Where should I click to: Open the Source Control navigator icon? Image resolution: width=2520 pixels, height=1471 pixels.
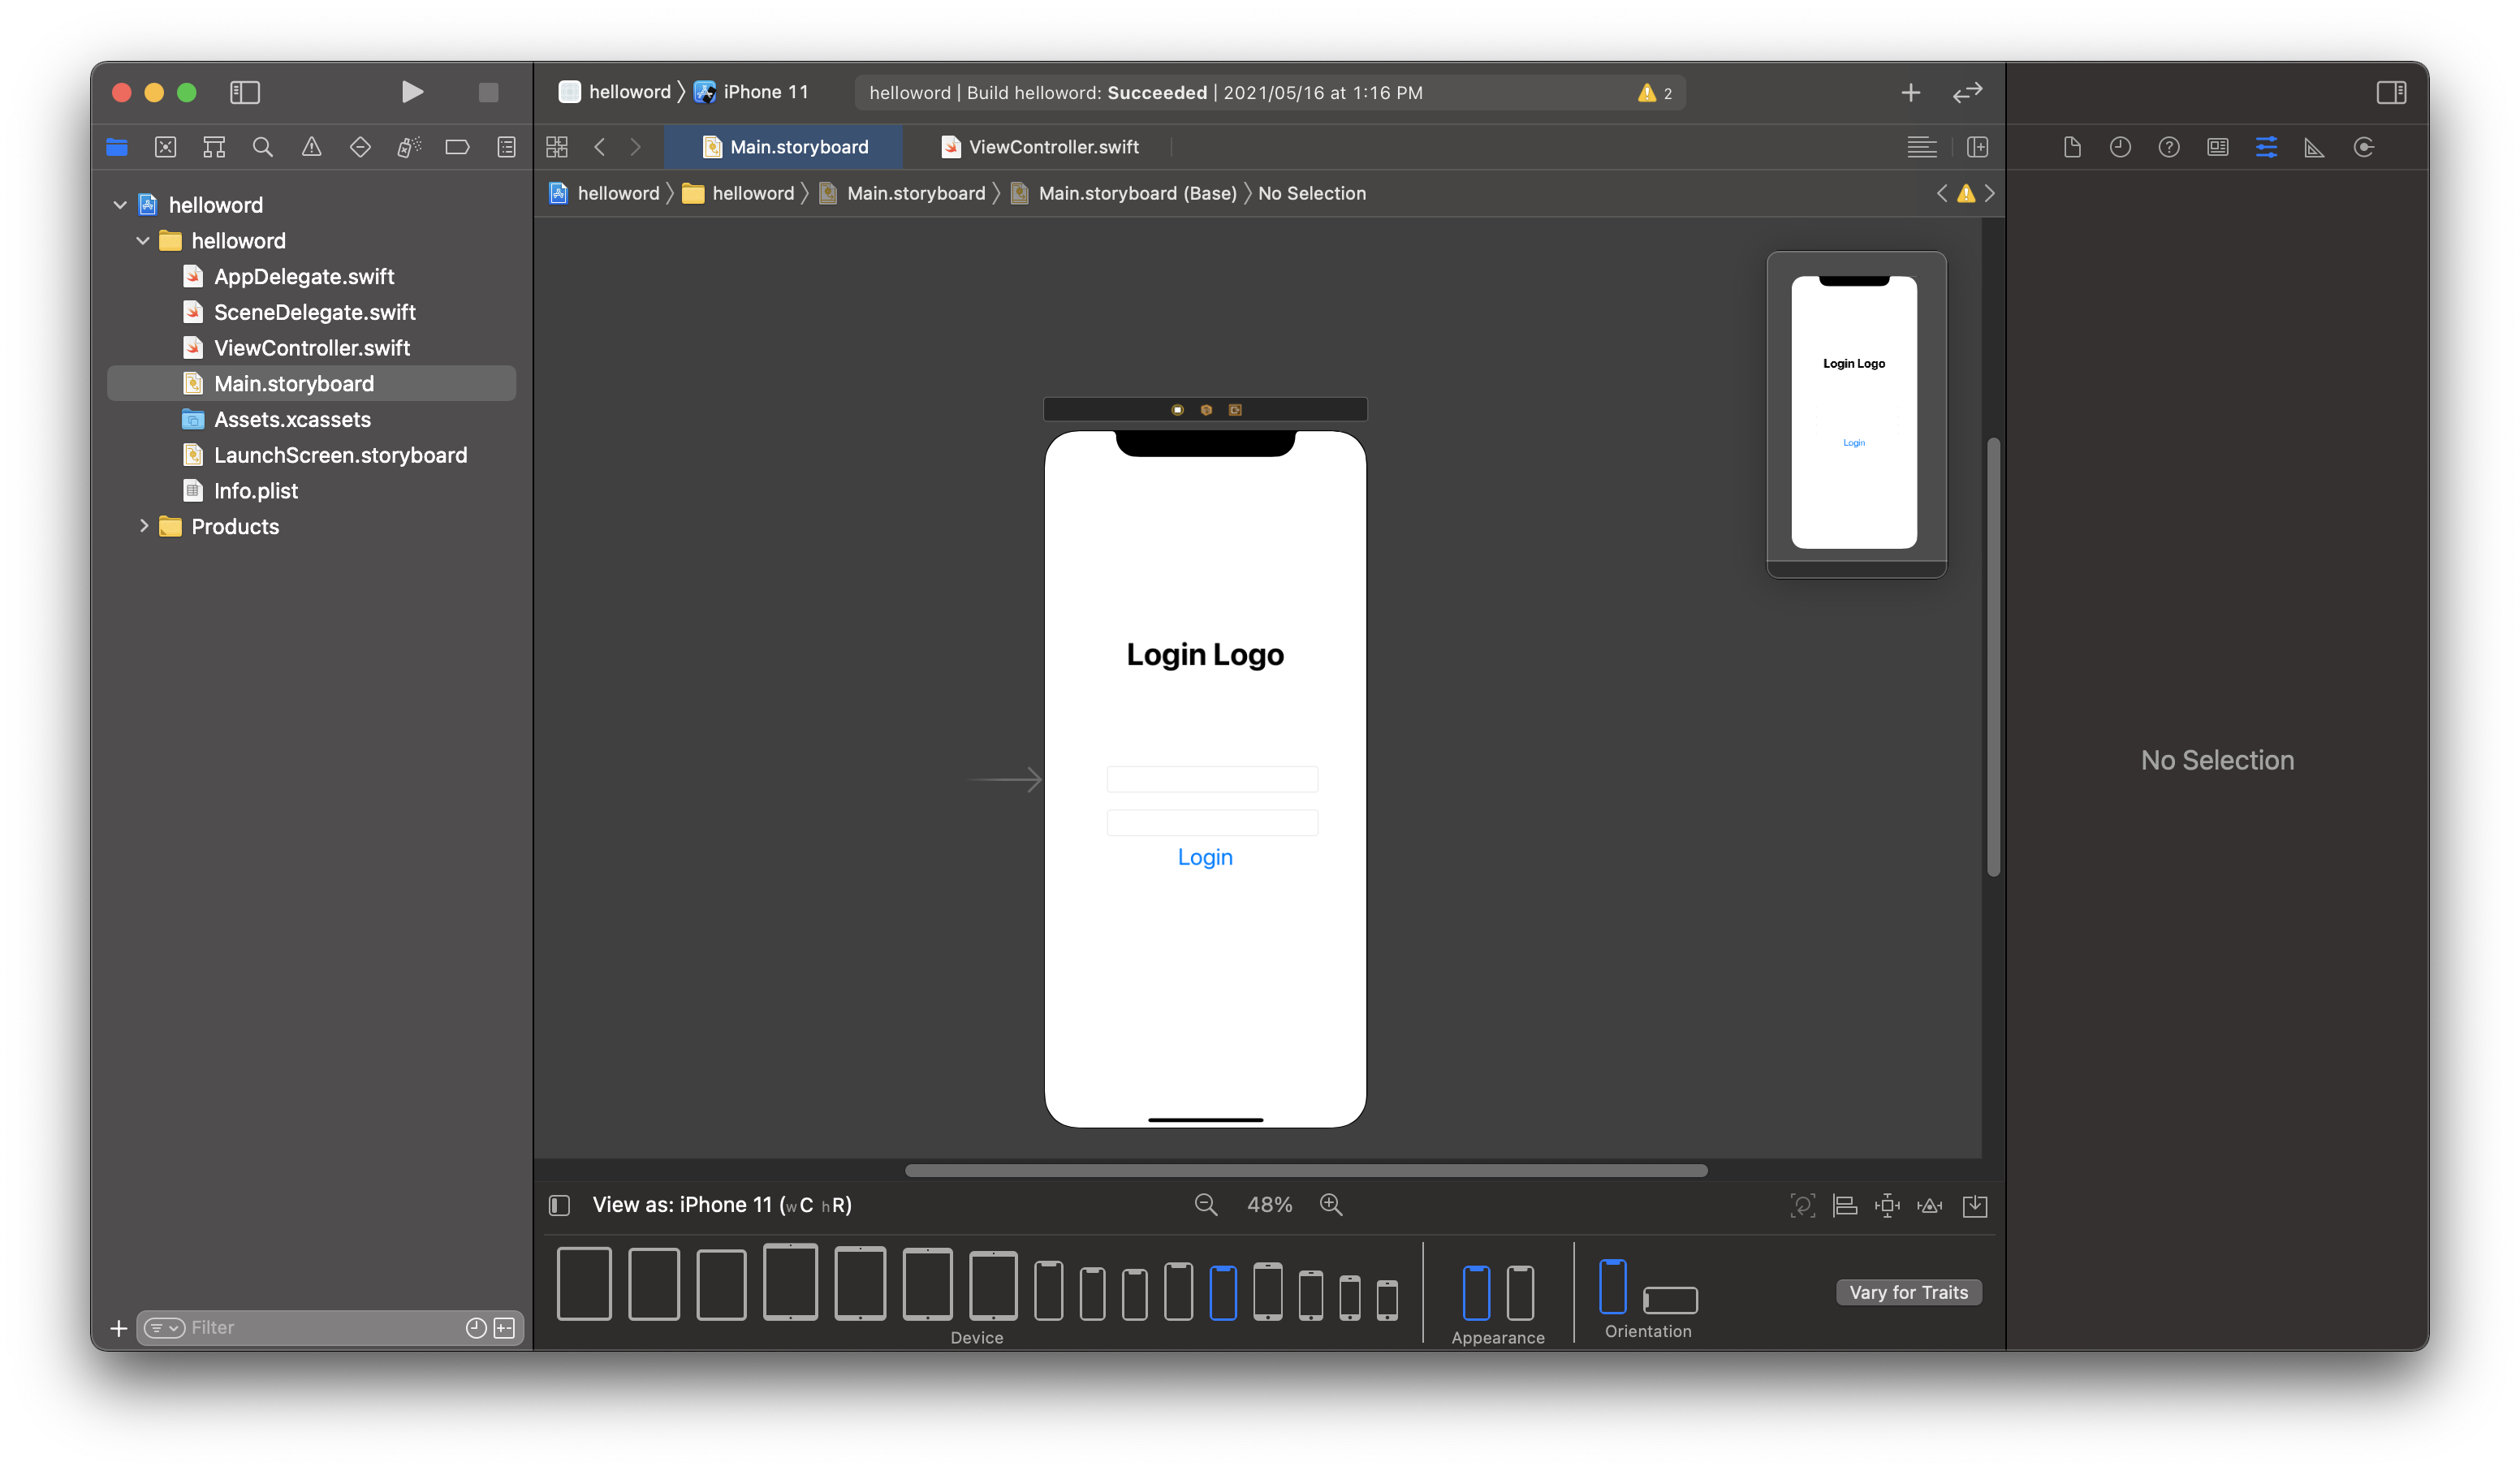click(166, 147)
